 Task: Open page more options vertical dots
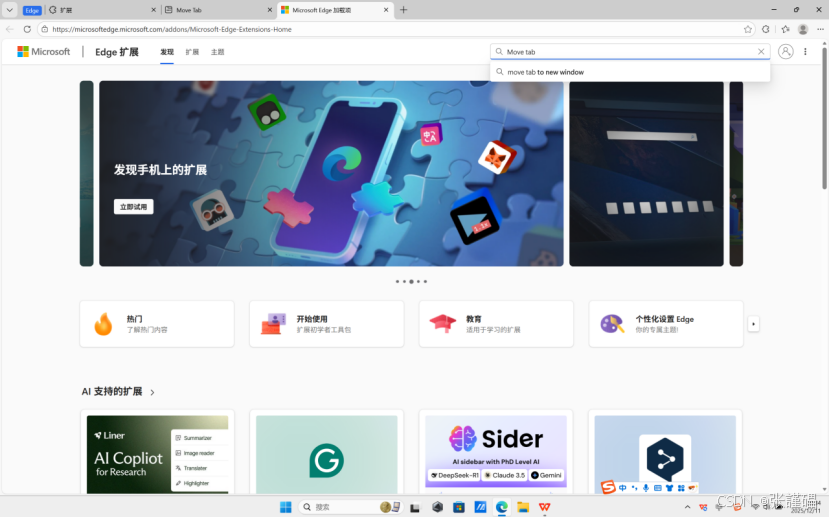click(x=805, y=51)
